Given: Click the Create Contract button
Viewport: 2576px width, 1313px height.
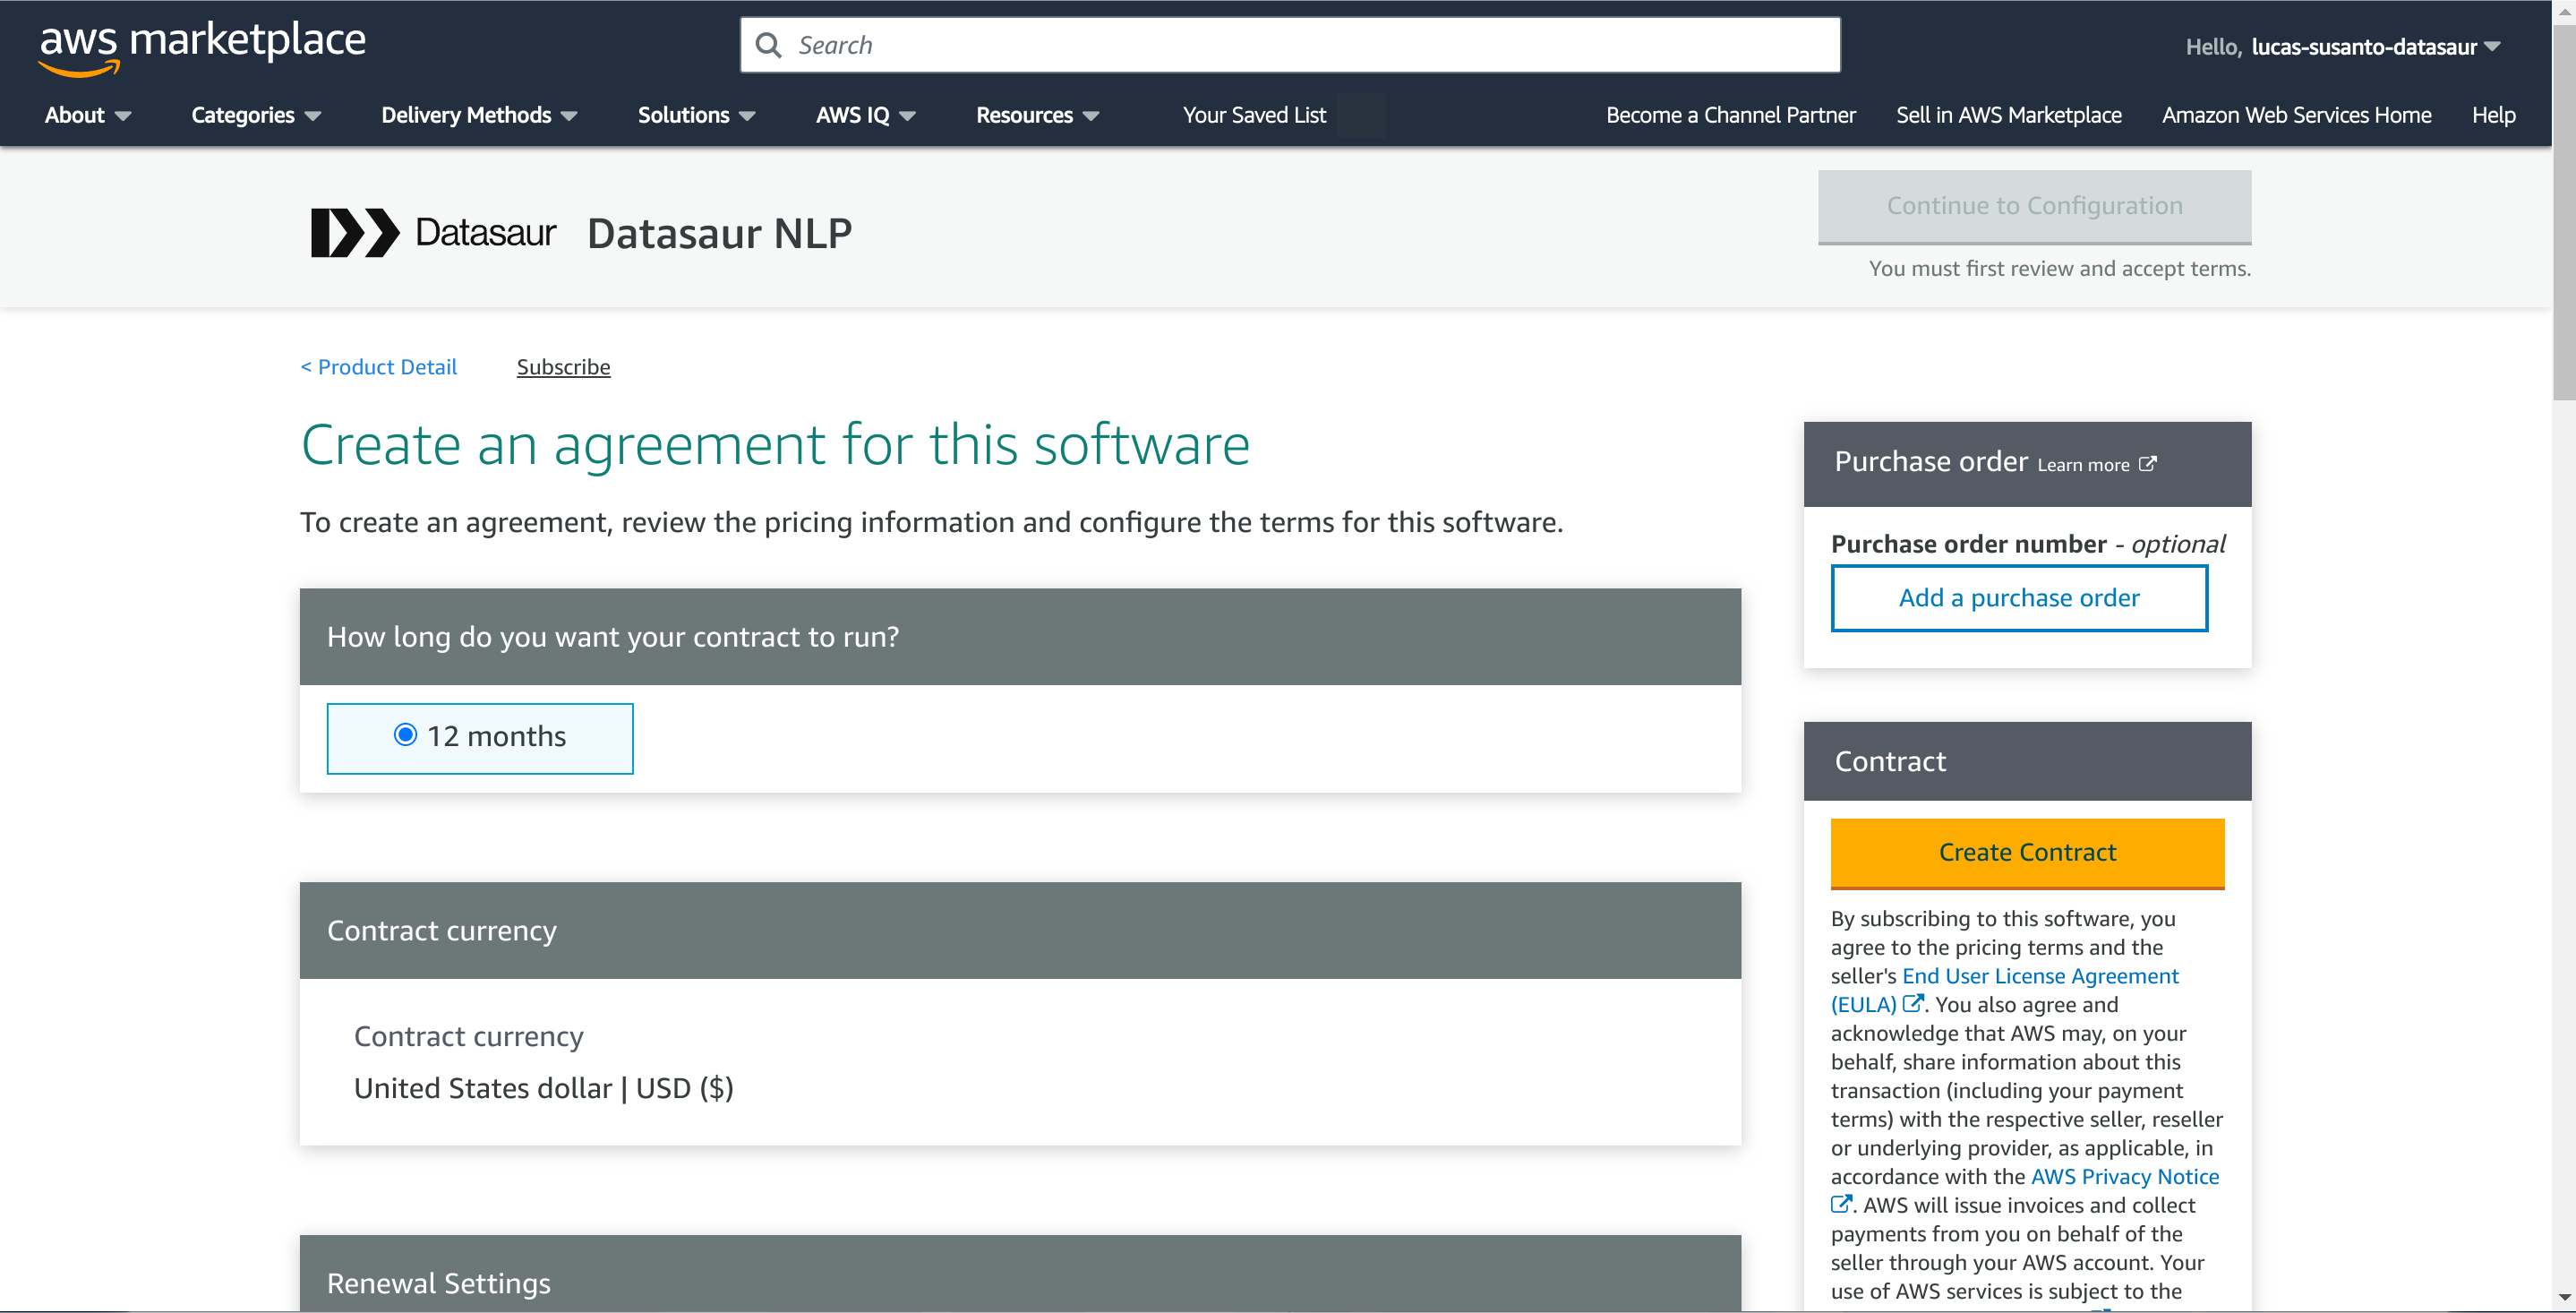Looking at the screenshot, I should 2027,853.
